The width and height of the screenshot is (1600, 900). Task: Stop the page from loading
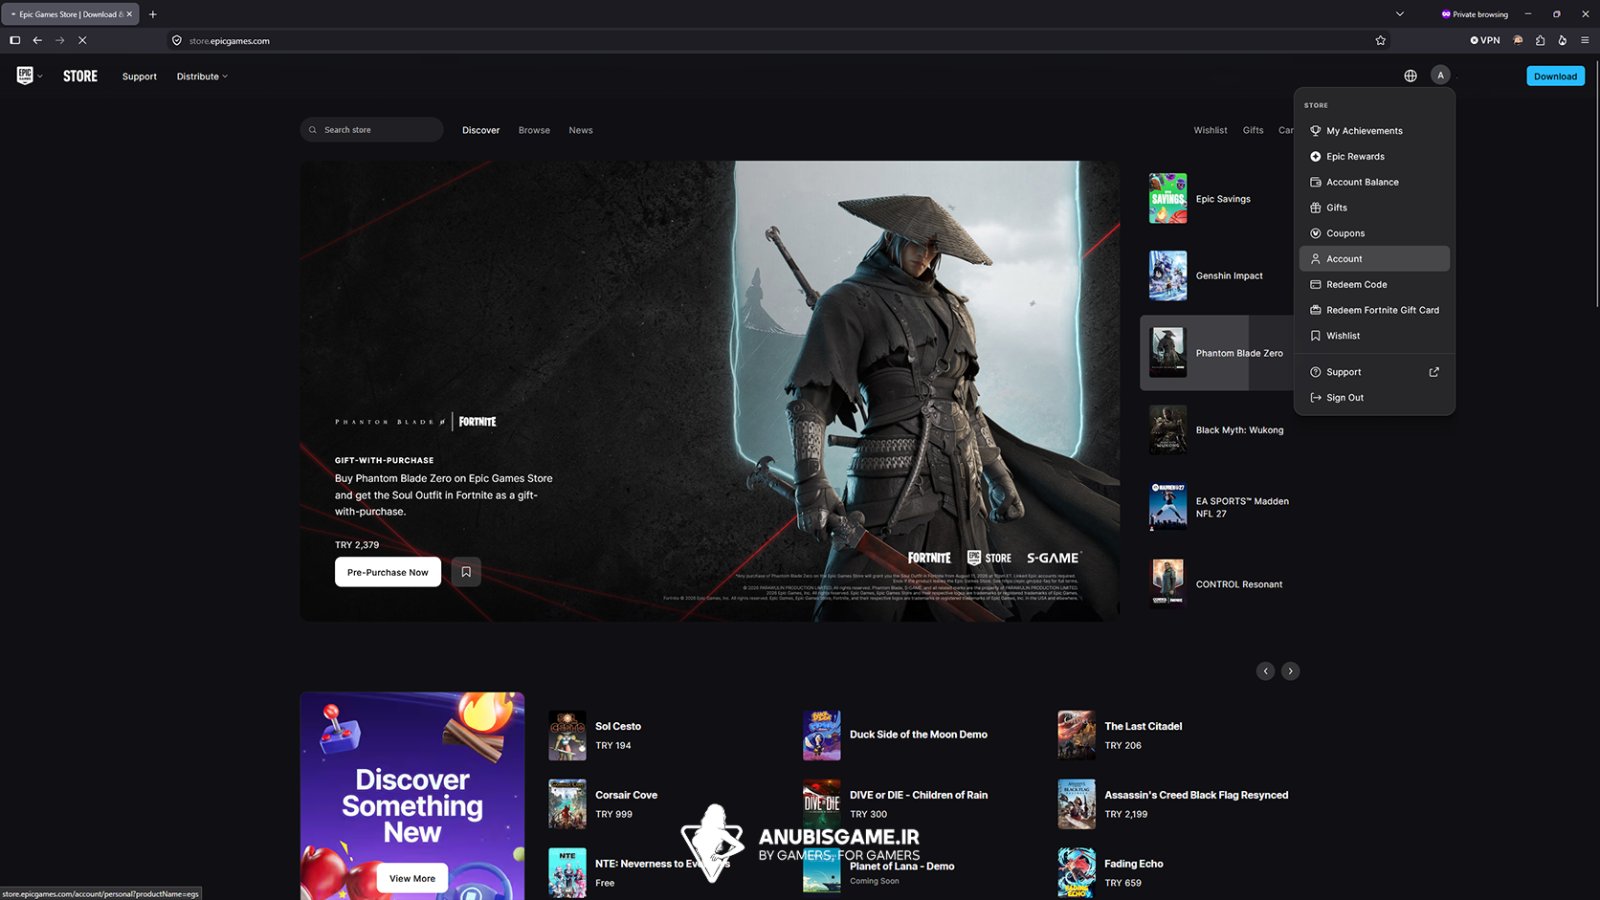82,41
